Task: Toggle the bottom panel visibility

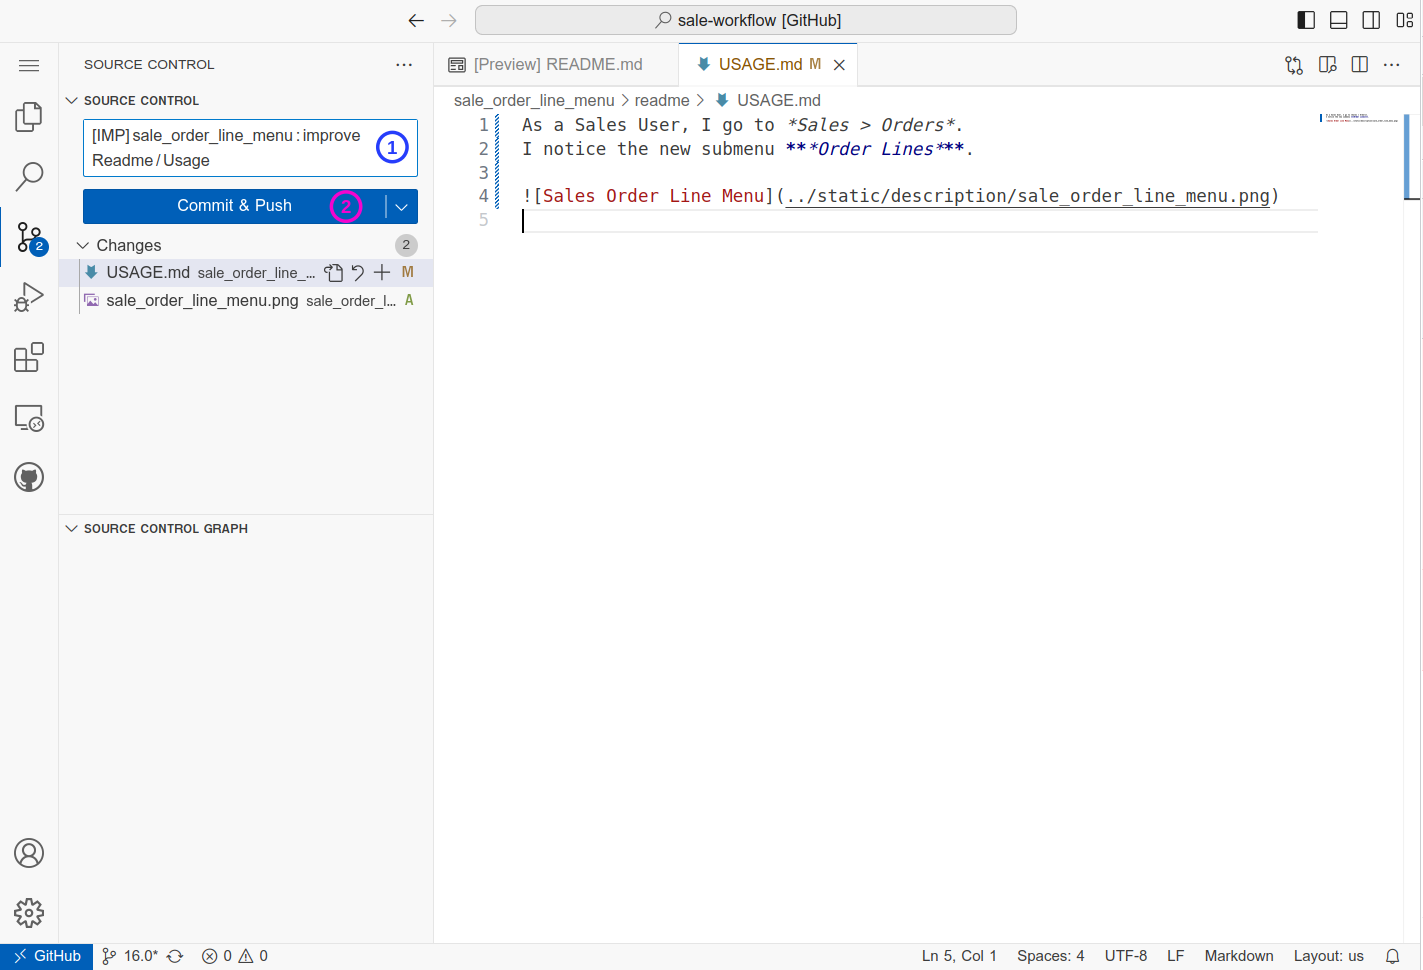Action: (x=1339, y=20)
